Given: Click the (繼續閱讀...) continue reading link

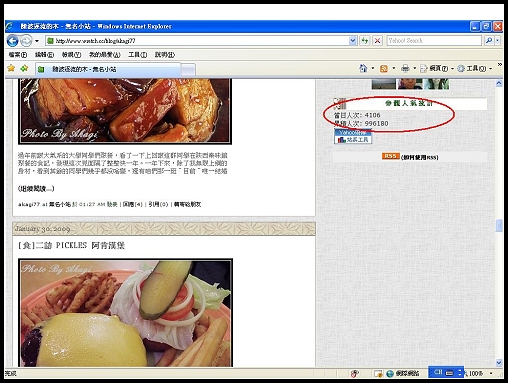Looking at the screenshot, I should coord(36,189).
